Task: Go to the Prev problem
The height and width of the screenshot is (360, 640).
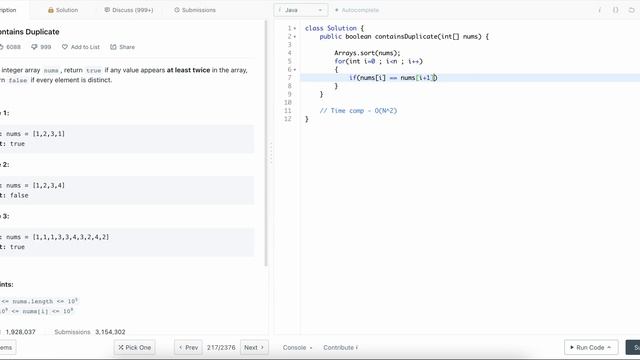Action: point(188,347)
